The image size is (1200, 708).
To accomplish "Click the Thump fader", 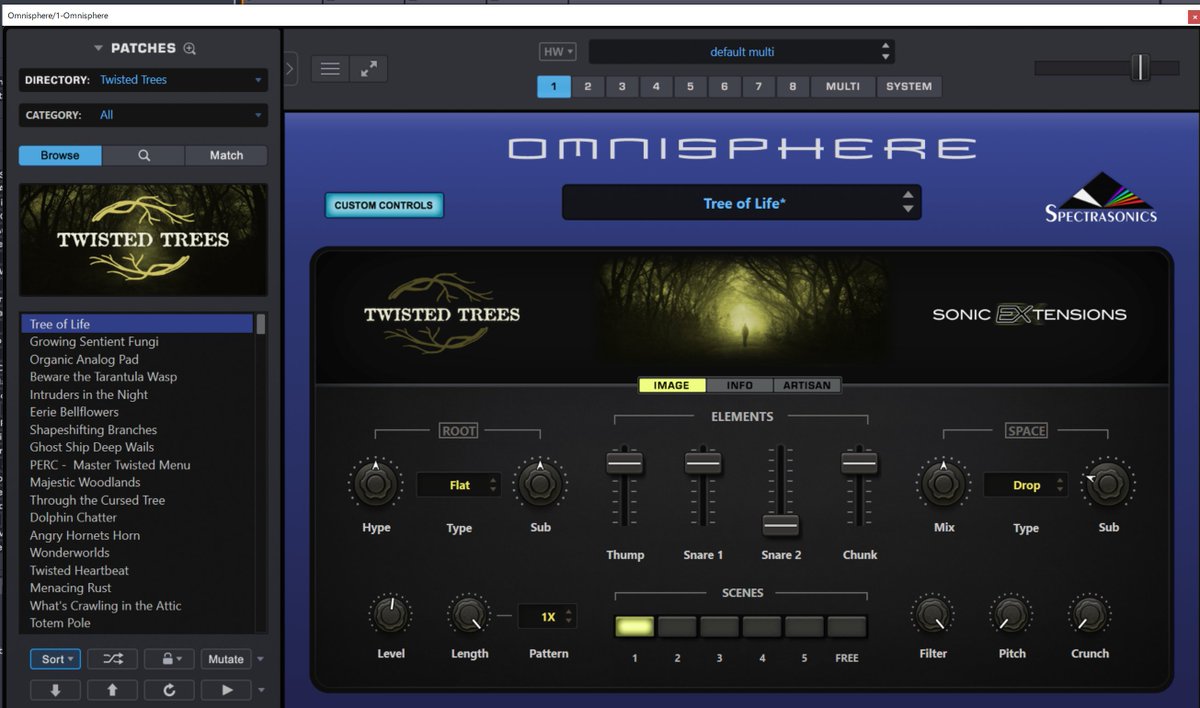I will pos(624,463).
